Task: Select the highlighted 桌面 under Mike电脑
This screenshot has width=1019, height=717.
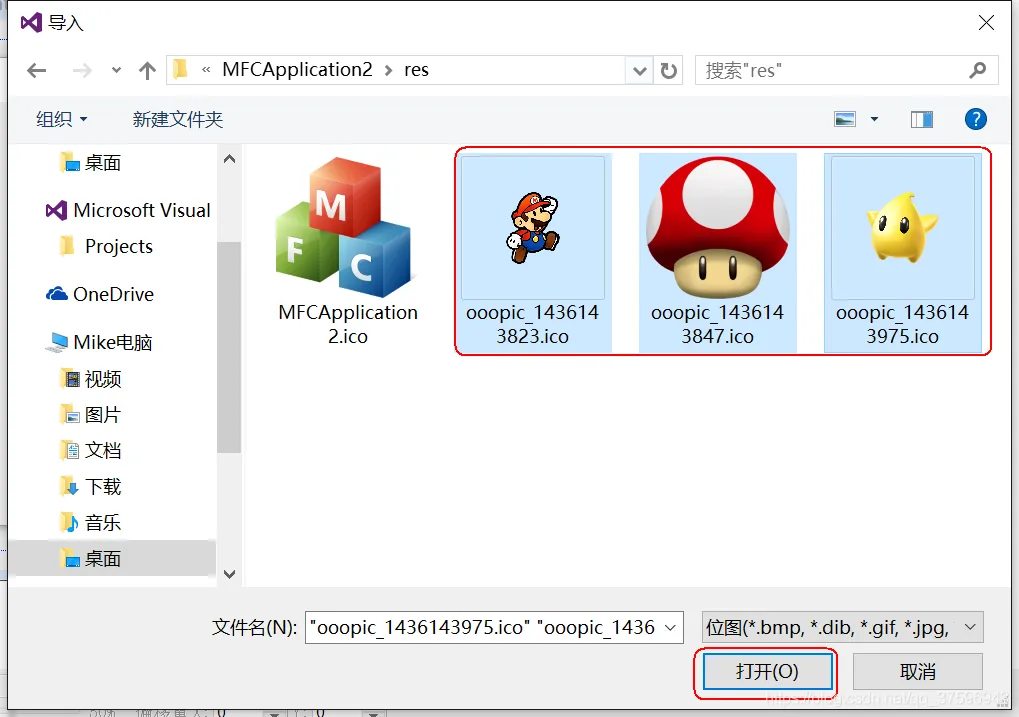Action: click(x=112, y=558)
